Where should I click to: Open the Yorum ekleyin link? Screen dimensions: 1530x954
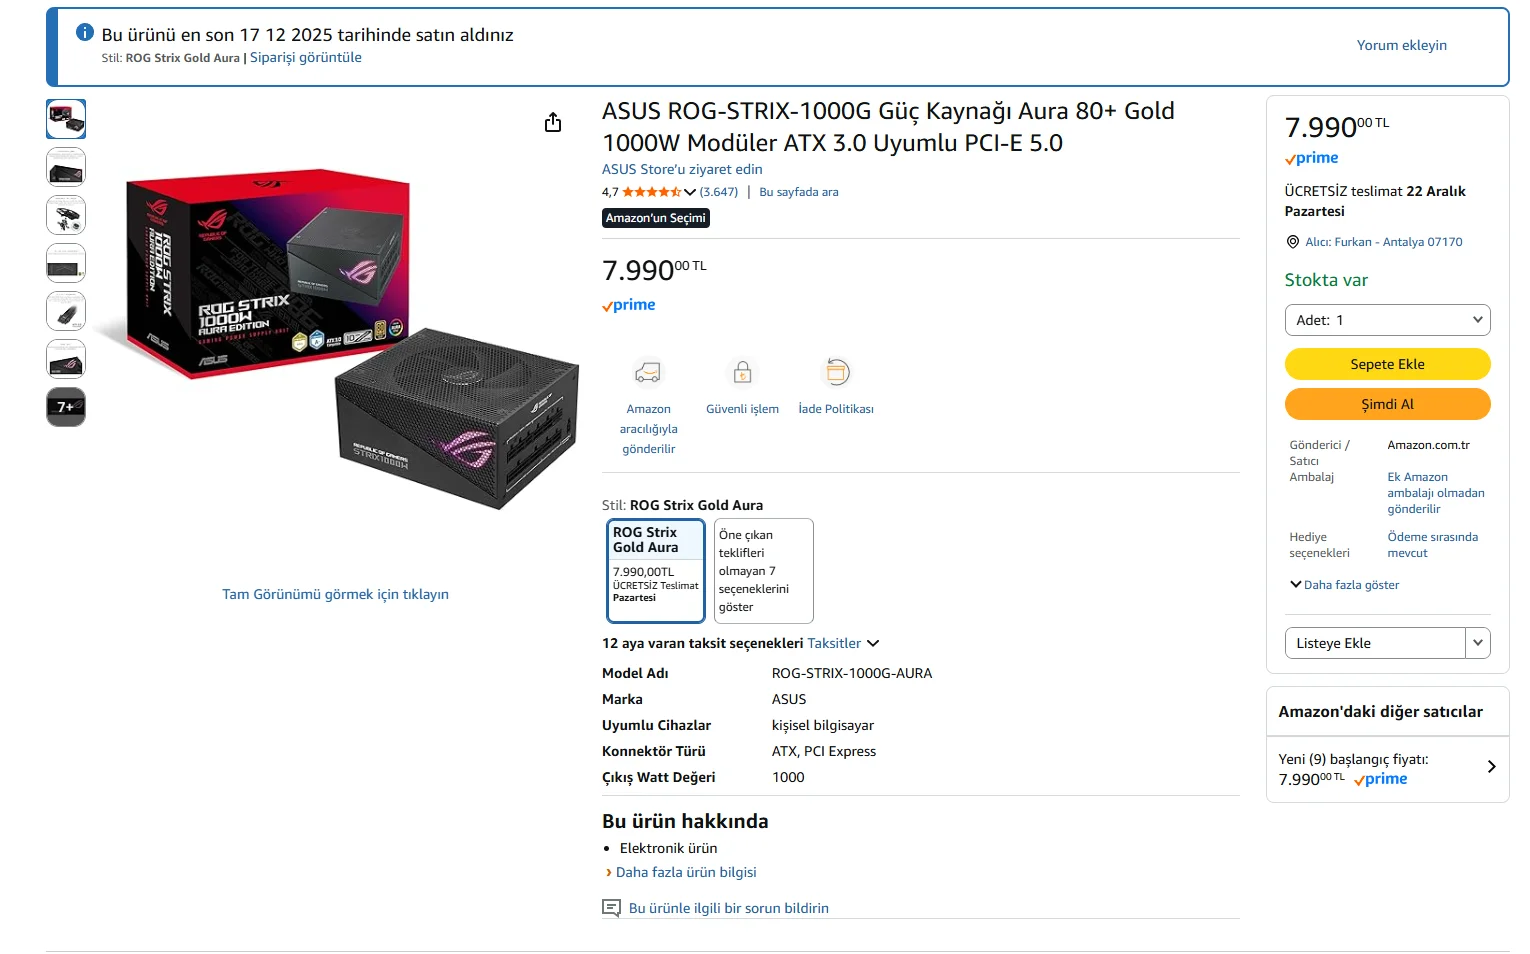tap(1401, 45)
